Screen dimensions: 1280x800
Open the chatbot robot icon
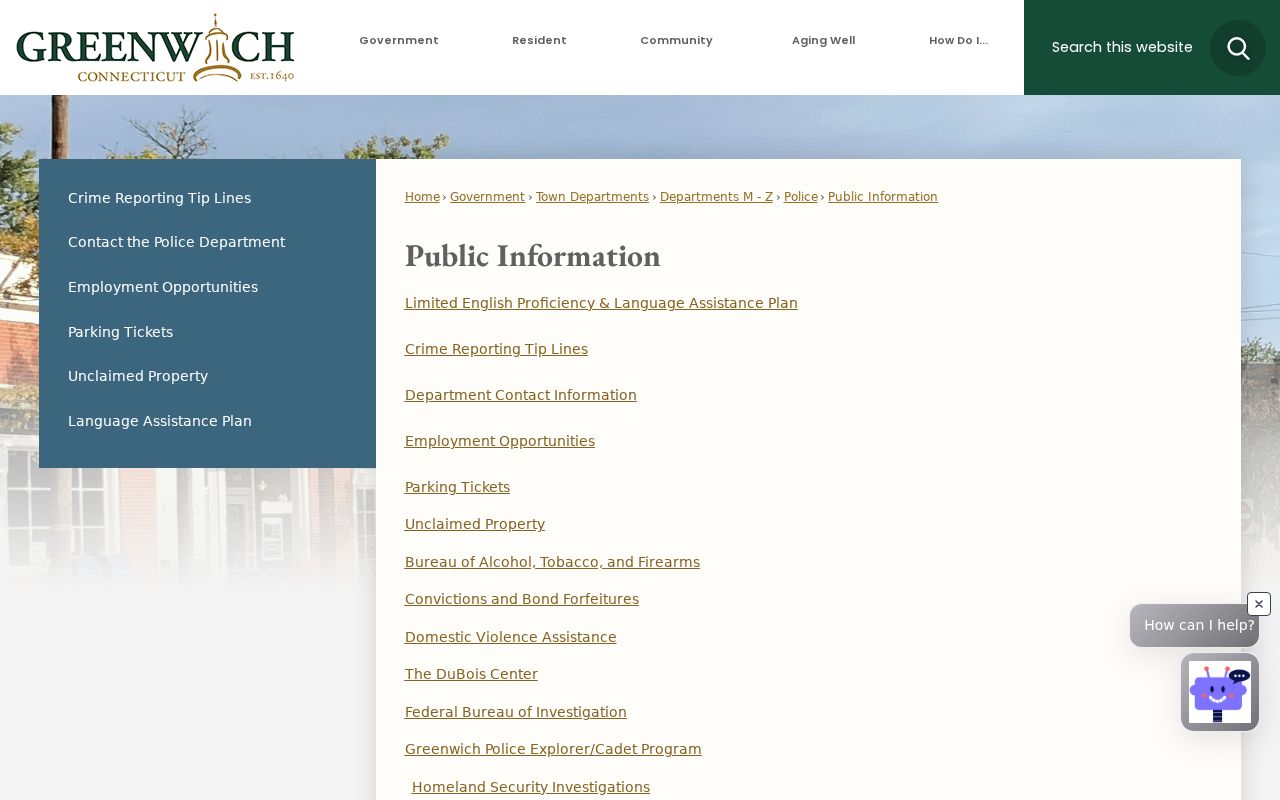[1220, 692]
